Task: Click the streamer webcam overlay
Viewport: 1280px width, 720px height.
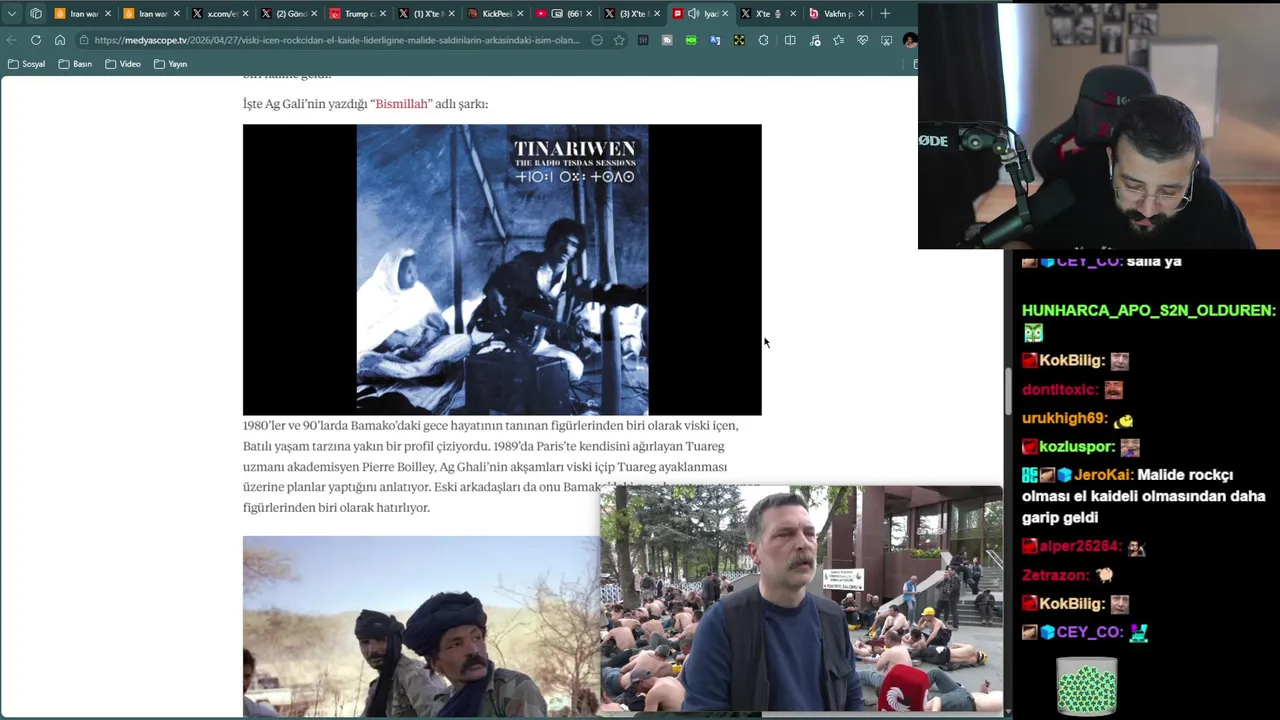Action: coord(1099,125)
